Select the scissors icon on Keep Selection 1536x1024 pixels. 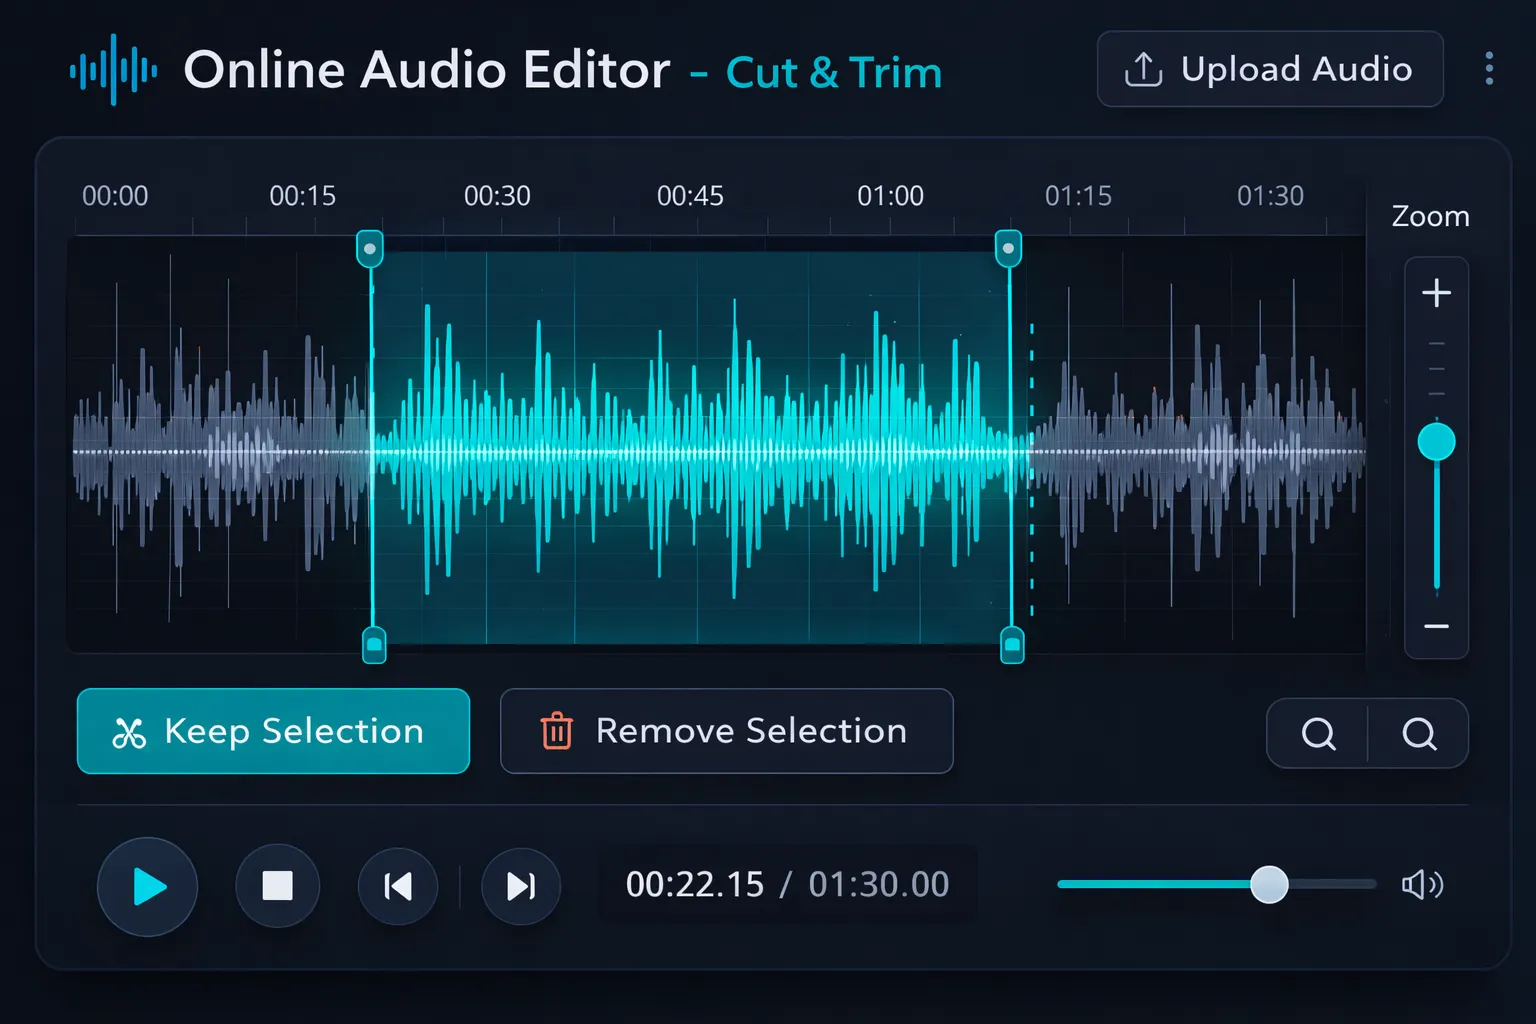coord(129,731)
